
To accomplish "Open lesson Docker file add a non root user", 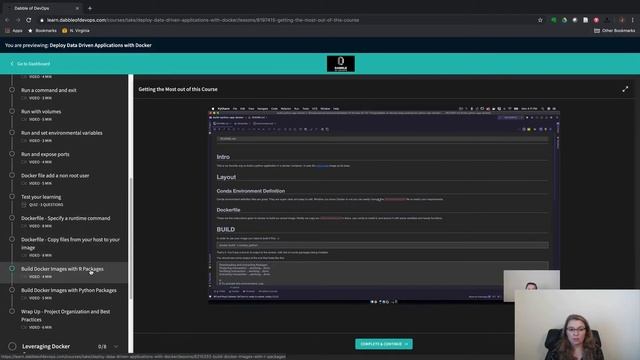I will click(55, 176).
